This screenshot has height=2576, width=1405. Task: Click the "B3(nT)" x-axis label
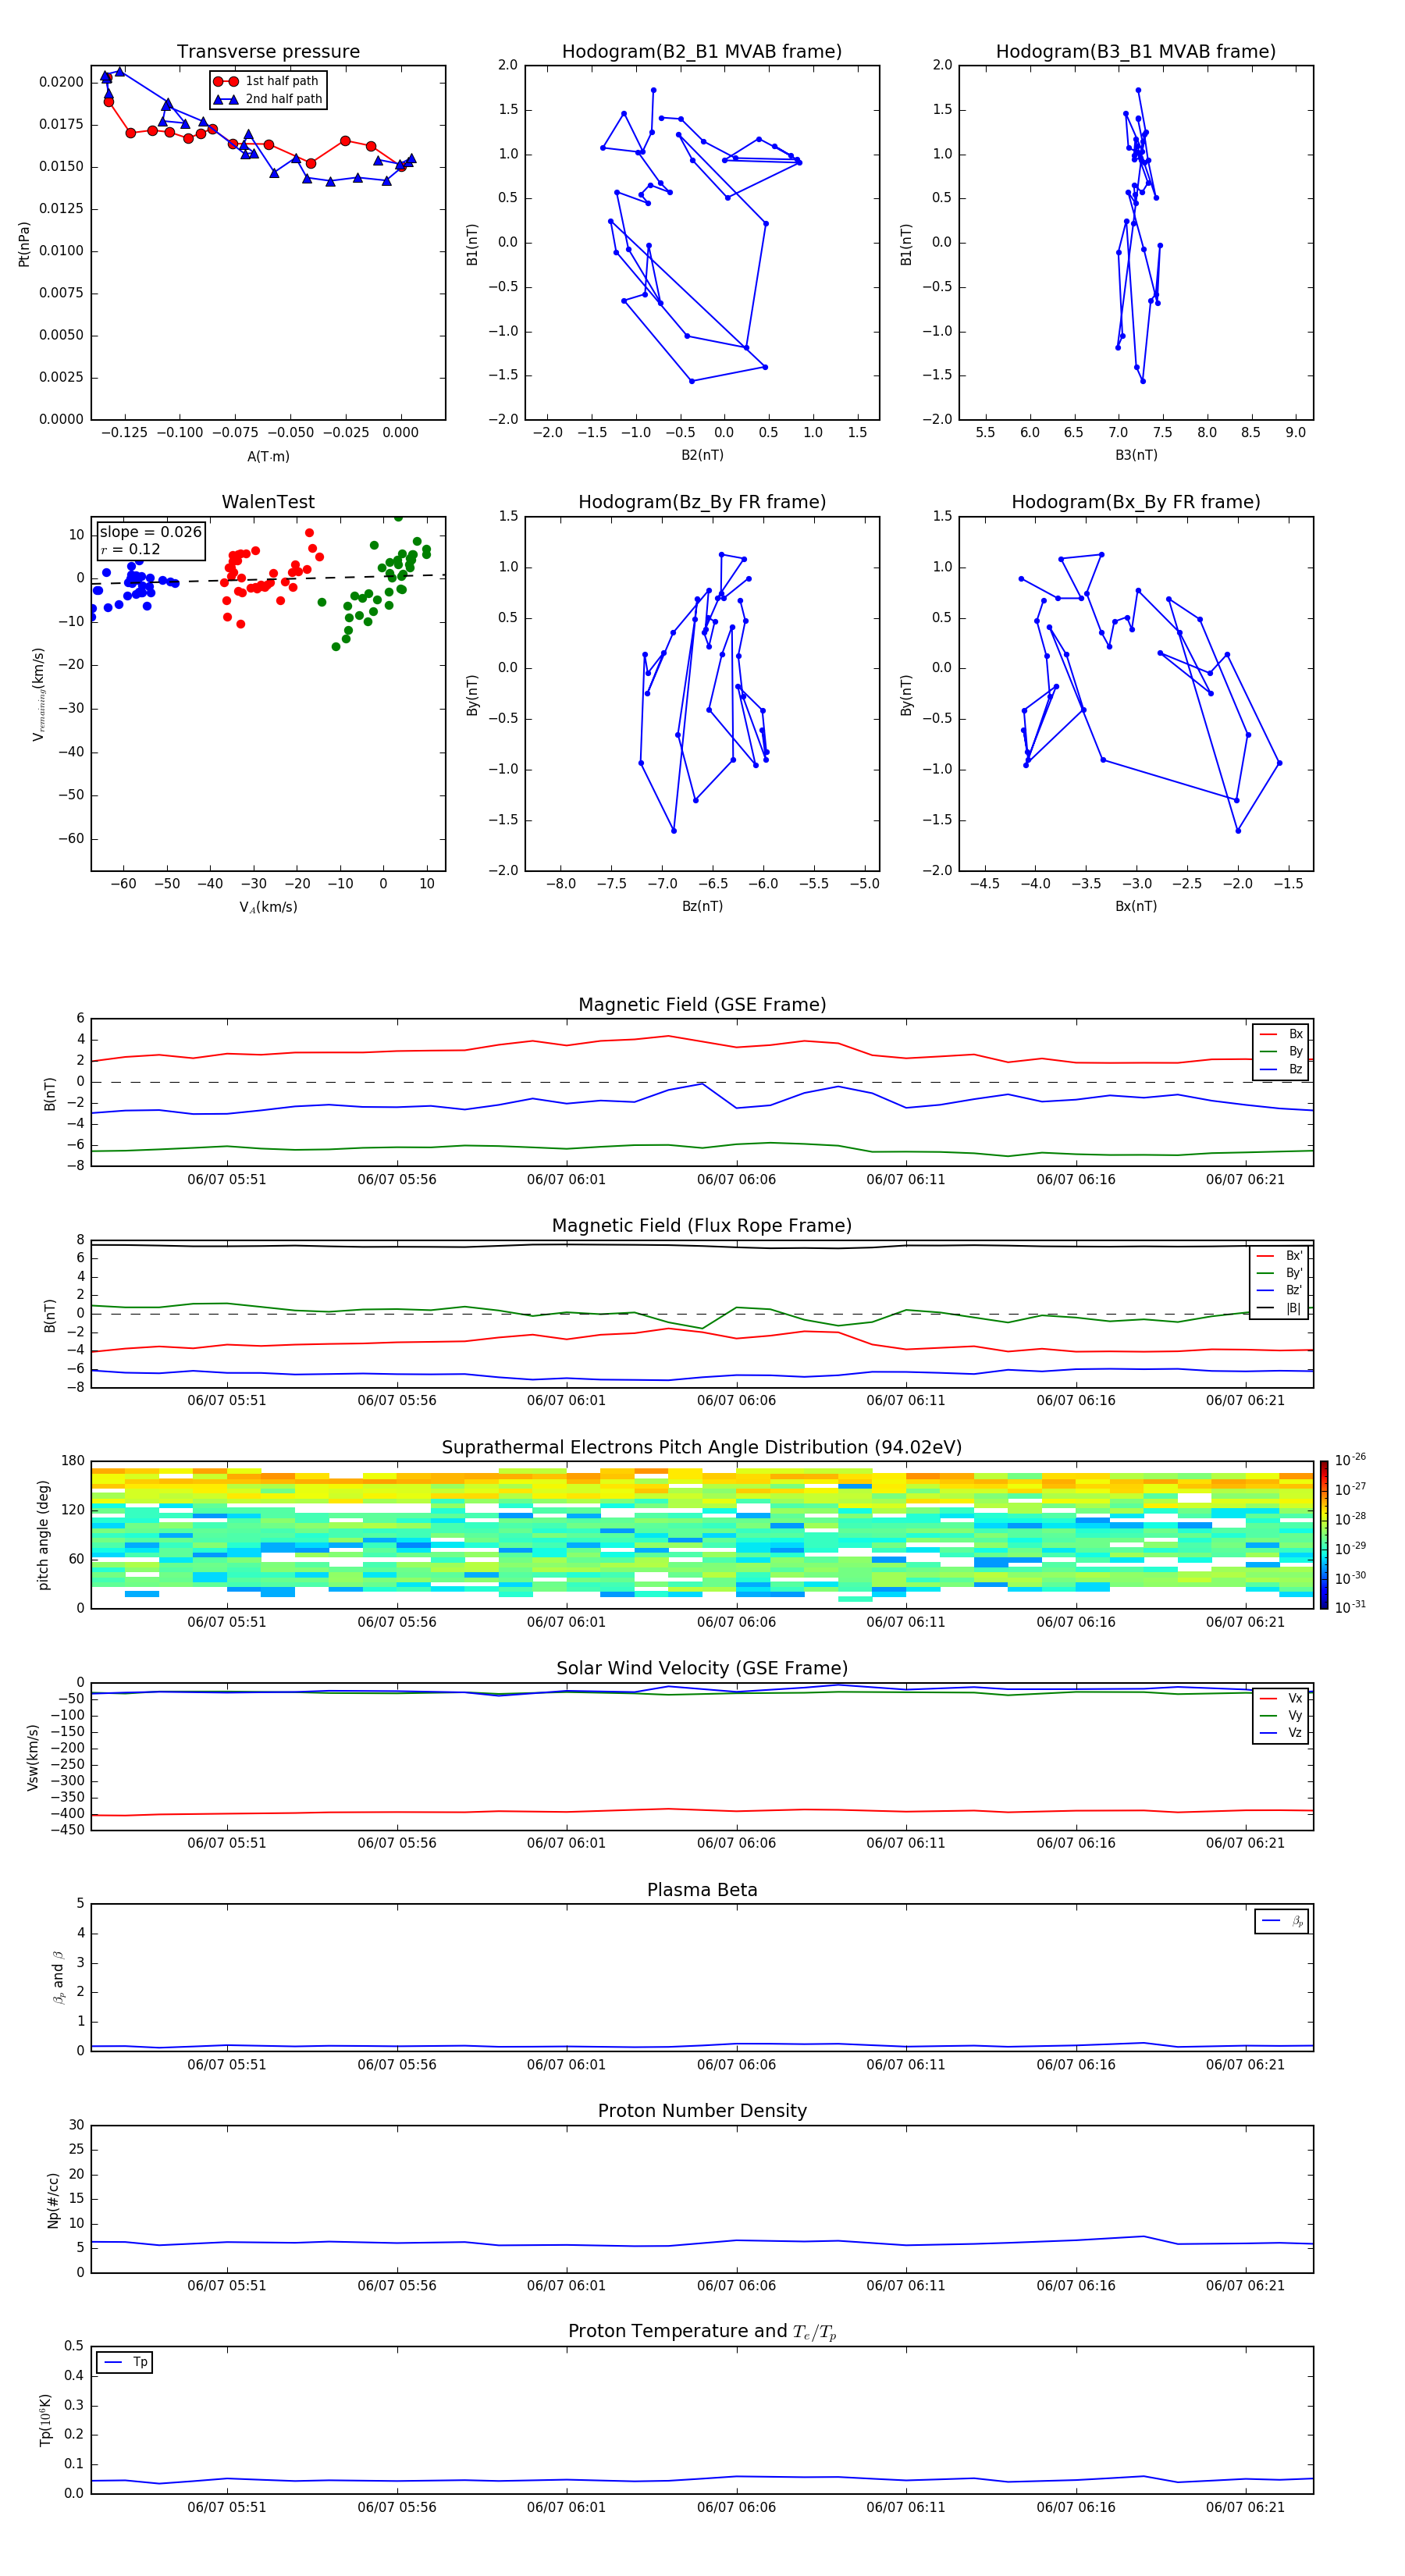tap(1136, 455)
